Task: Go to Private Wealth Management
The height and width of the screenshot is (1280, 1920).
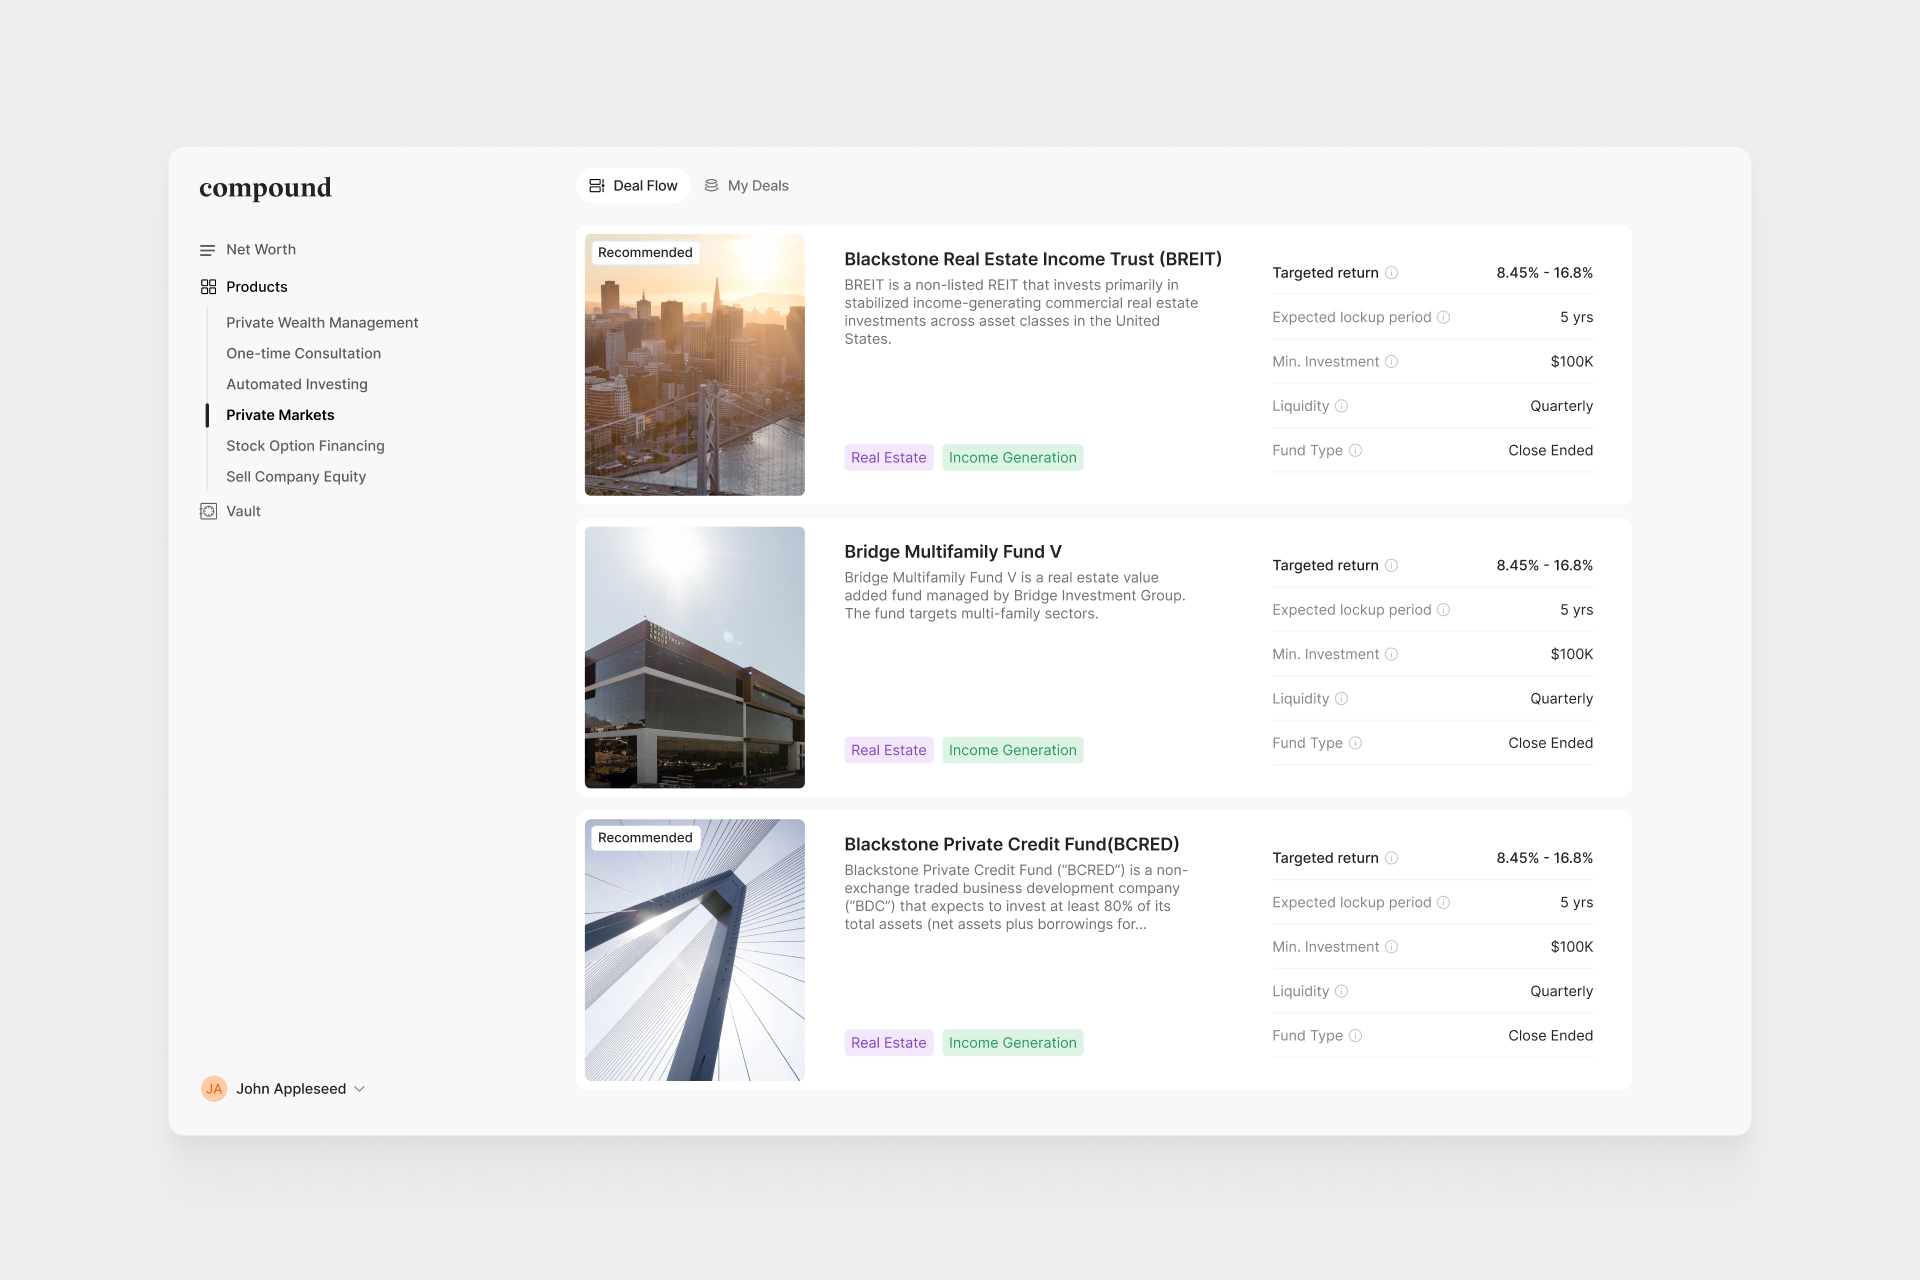Action: [x=322, y=323]
